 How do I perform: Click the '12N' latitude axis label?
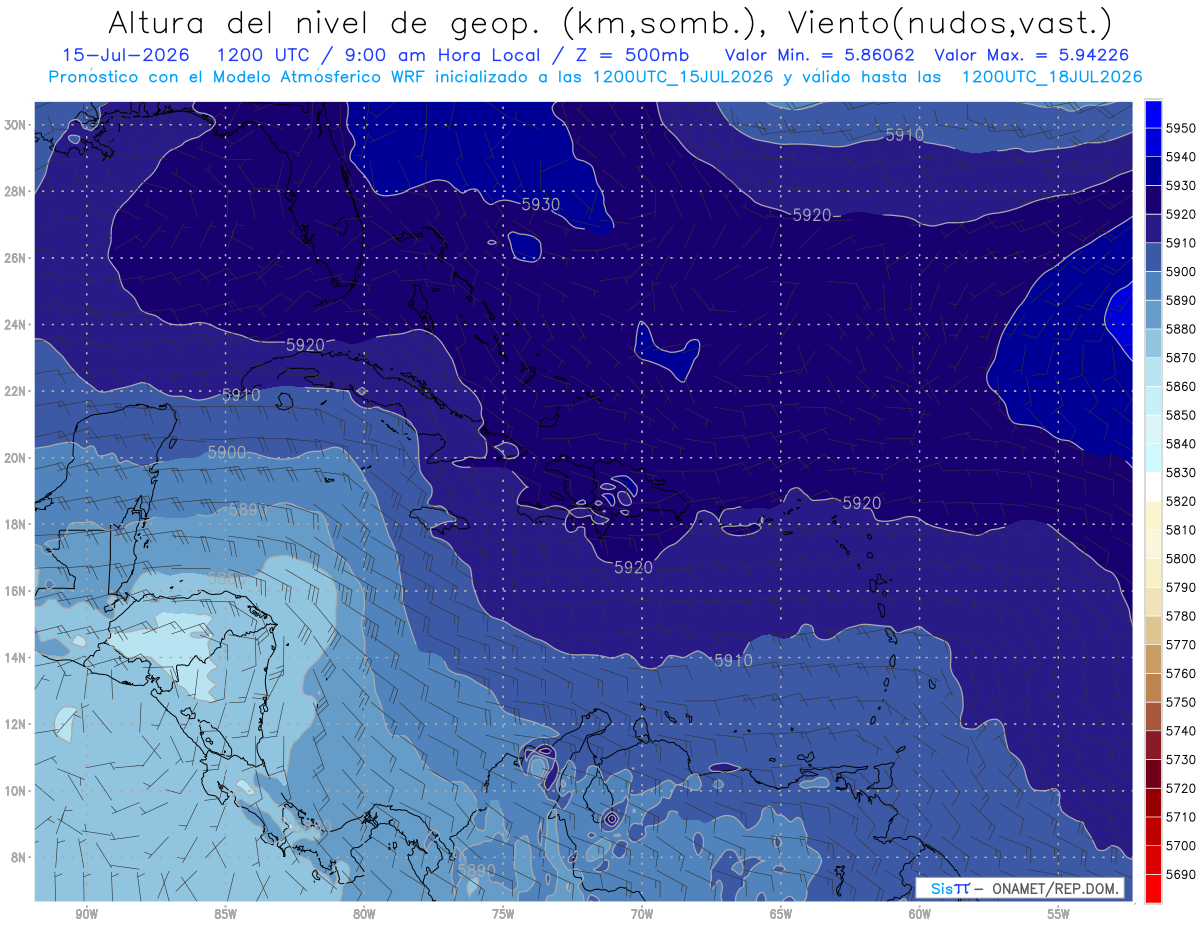point(15,724)
